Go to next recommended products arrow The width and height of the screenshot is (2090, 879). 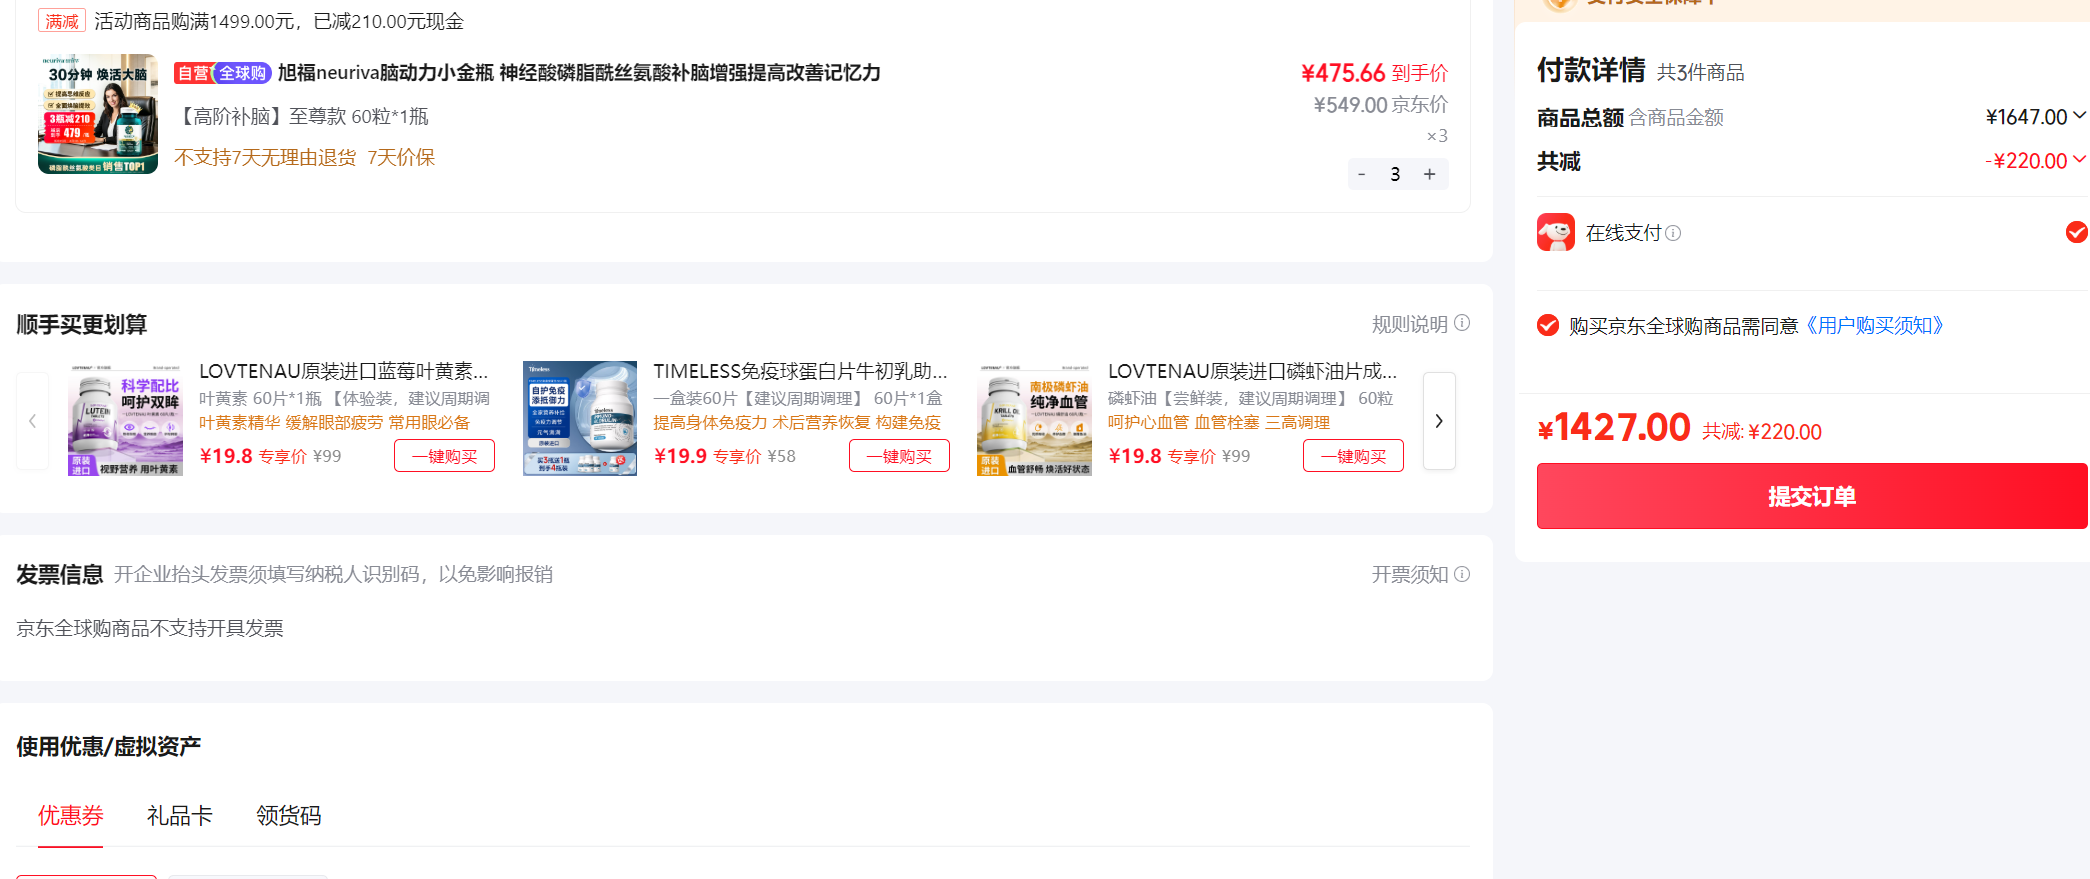click(1439, 421)
